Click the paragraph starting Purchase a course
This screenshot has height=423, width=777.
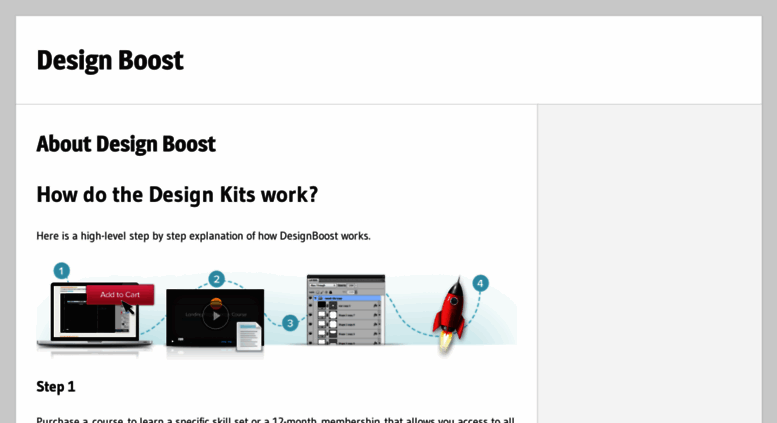coord(276,420)
